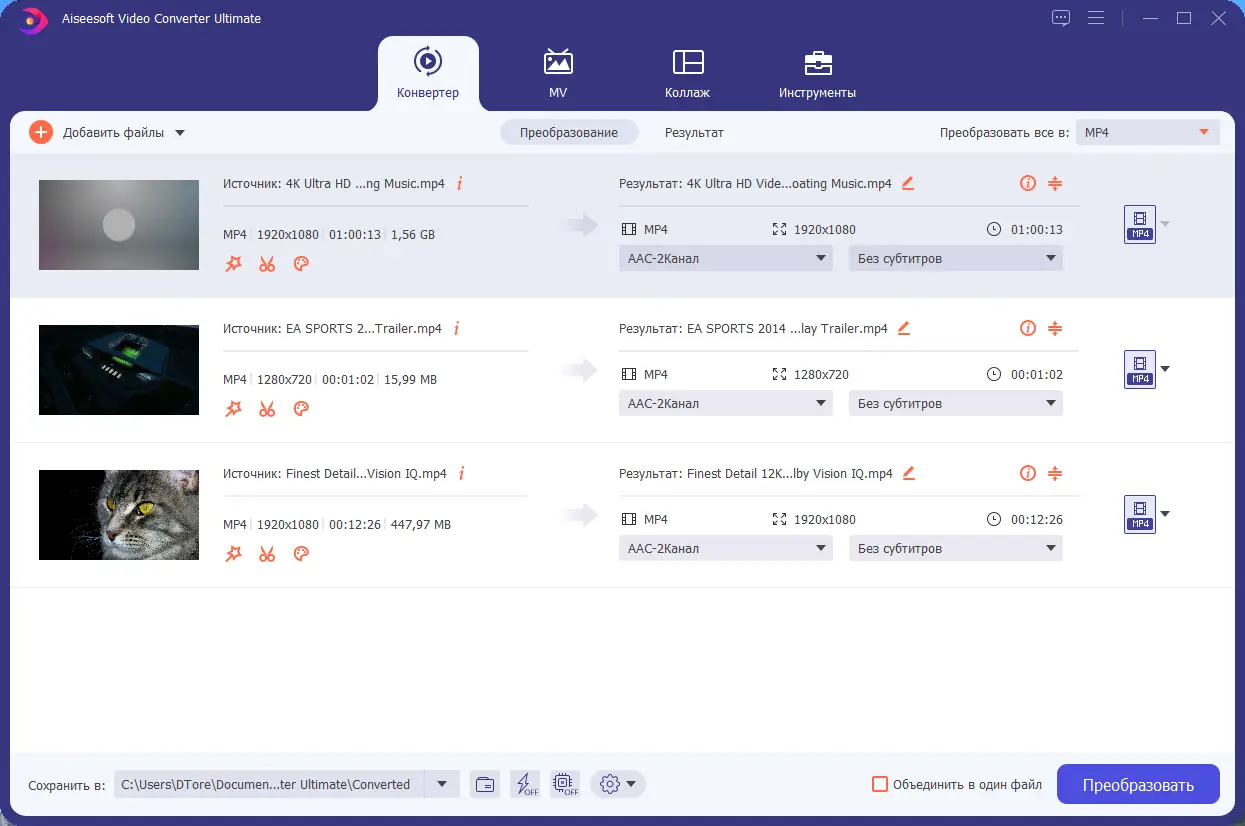Open the subtitle dropdown for EA SPORTS
The height and width of the screenshot is (826, 1245).
coord(956,403)
